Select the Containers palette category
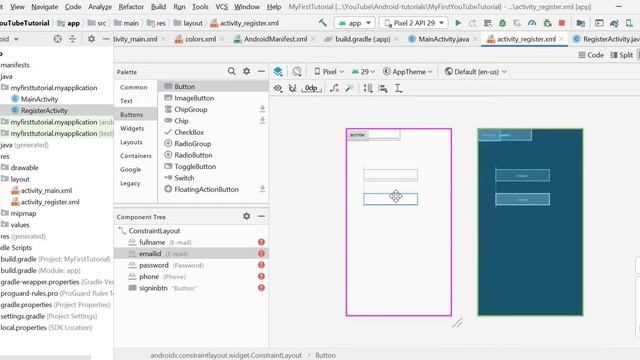640x360 pixels. click(136, 156)
